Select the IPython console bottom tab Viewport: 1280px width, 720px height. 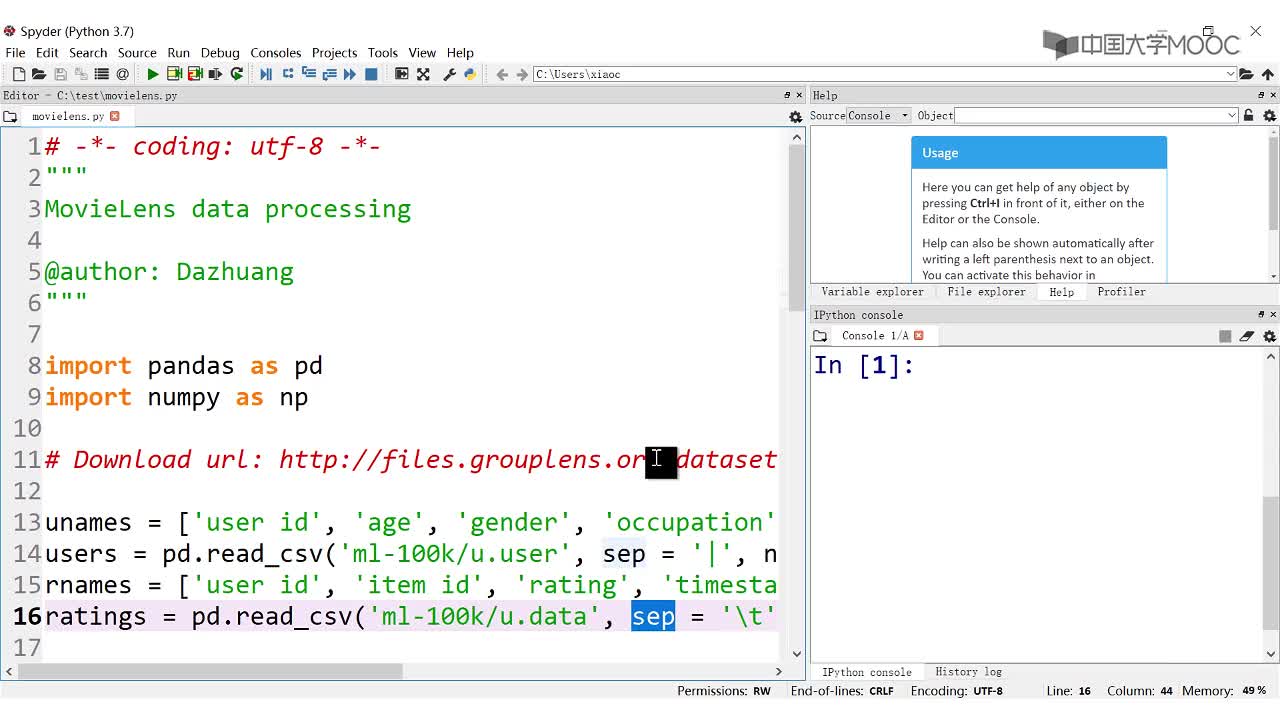click(866, 672)
